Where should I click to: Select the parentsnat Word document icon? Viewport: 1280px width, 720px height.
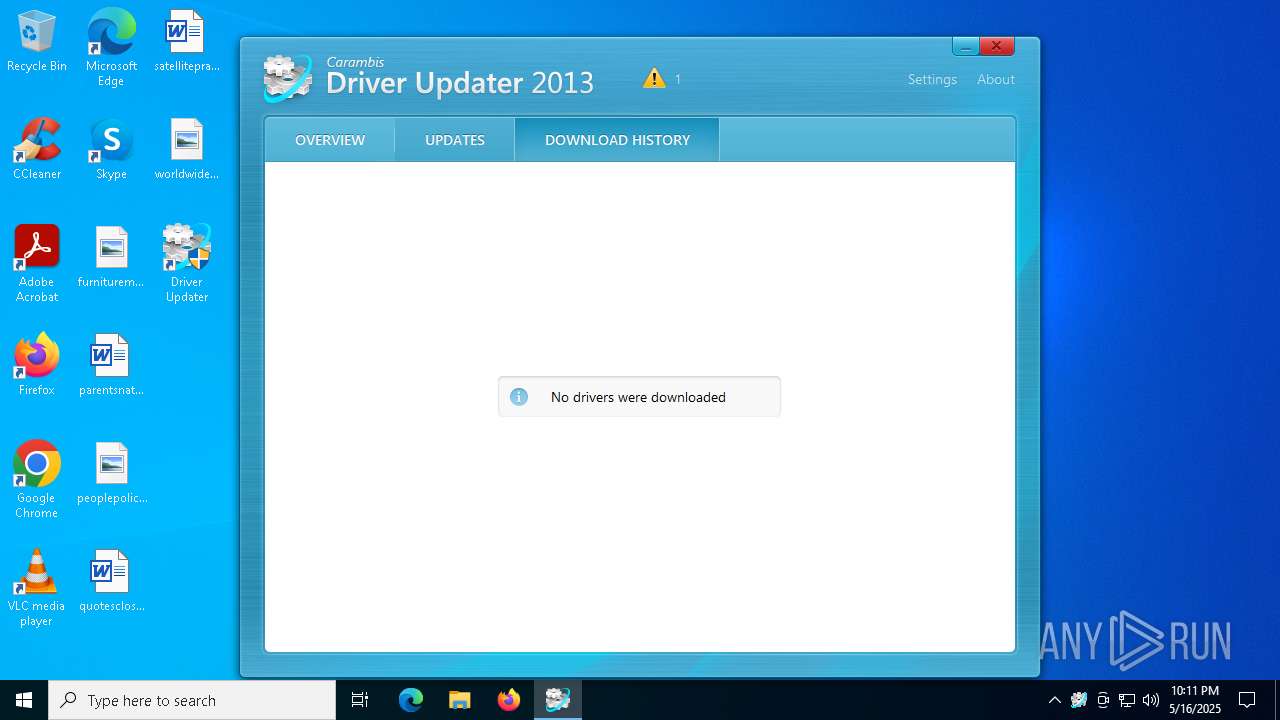click(x=111, y=366)
